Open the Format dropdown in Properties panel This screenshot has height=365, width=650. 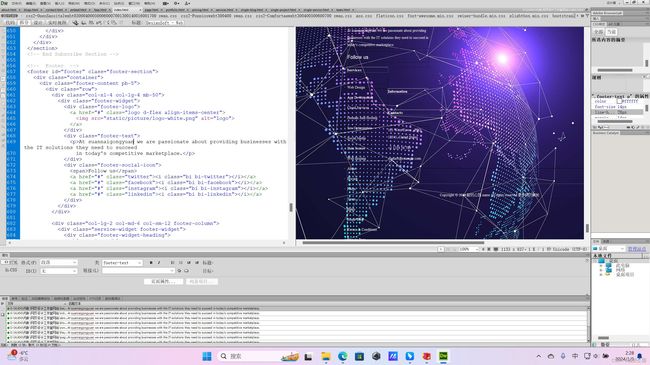(x=58, y=263)
